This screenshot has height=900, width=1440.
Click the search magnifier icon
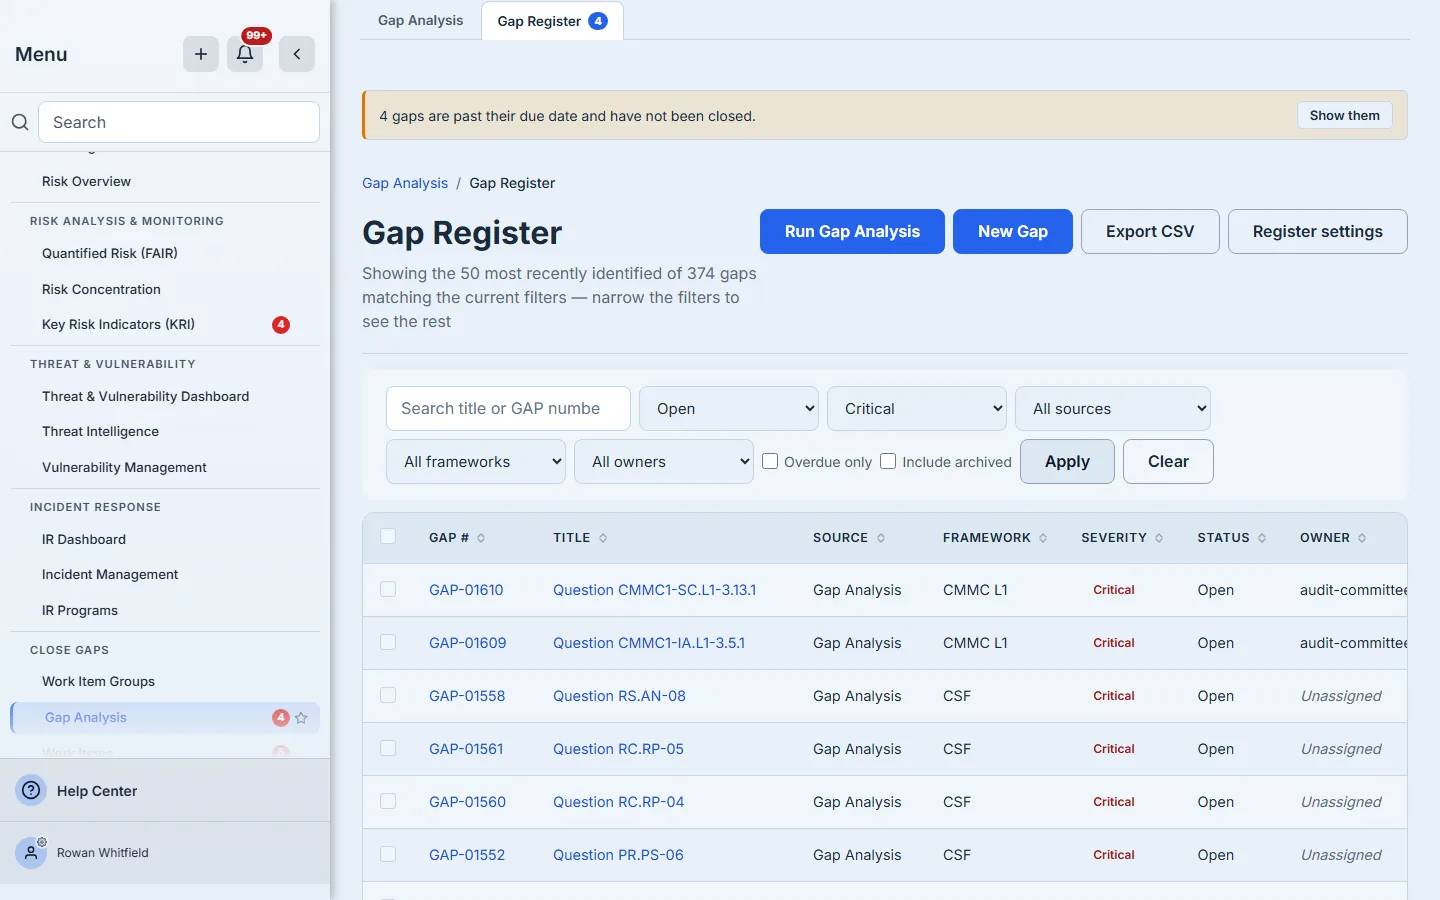pos(20,122)
